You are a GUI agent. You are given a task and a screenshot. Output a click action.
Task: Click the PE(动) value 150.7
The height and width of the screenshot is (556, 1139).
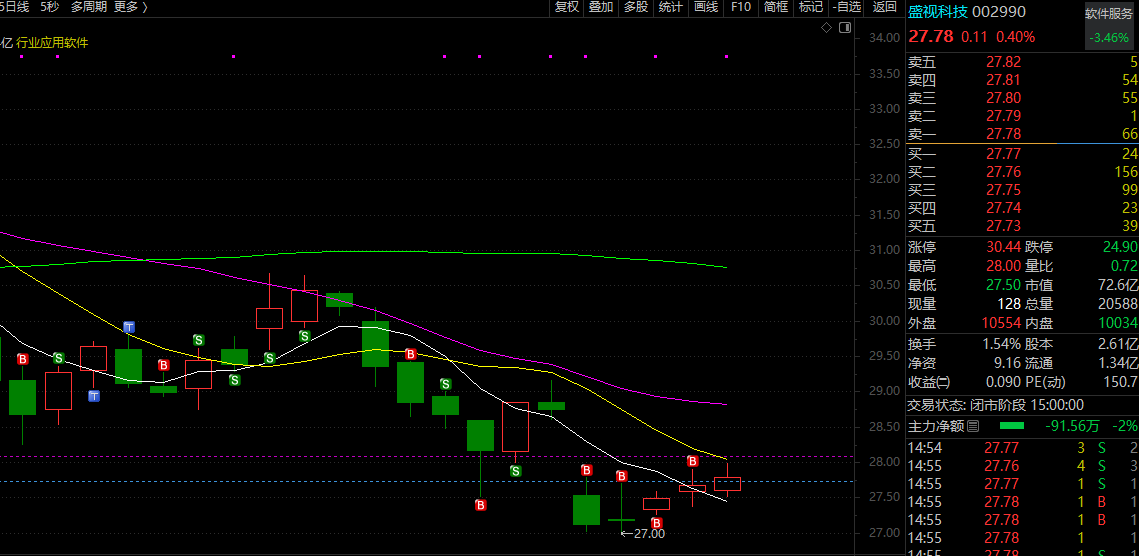(1122, 382)
